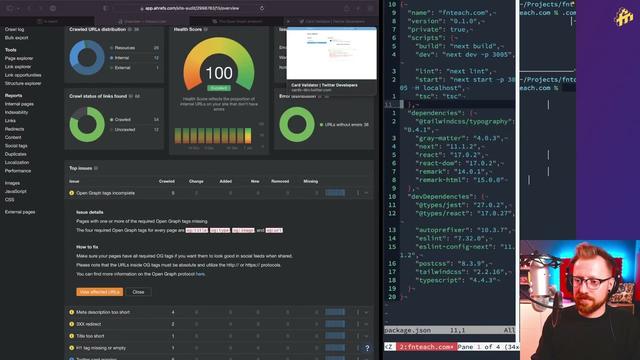640x360 pixels.
Task: Collapse the Open Graph tags incomplete issue row
Action: (366, 193)
